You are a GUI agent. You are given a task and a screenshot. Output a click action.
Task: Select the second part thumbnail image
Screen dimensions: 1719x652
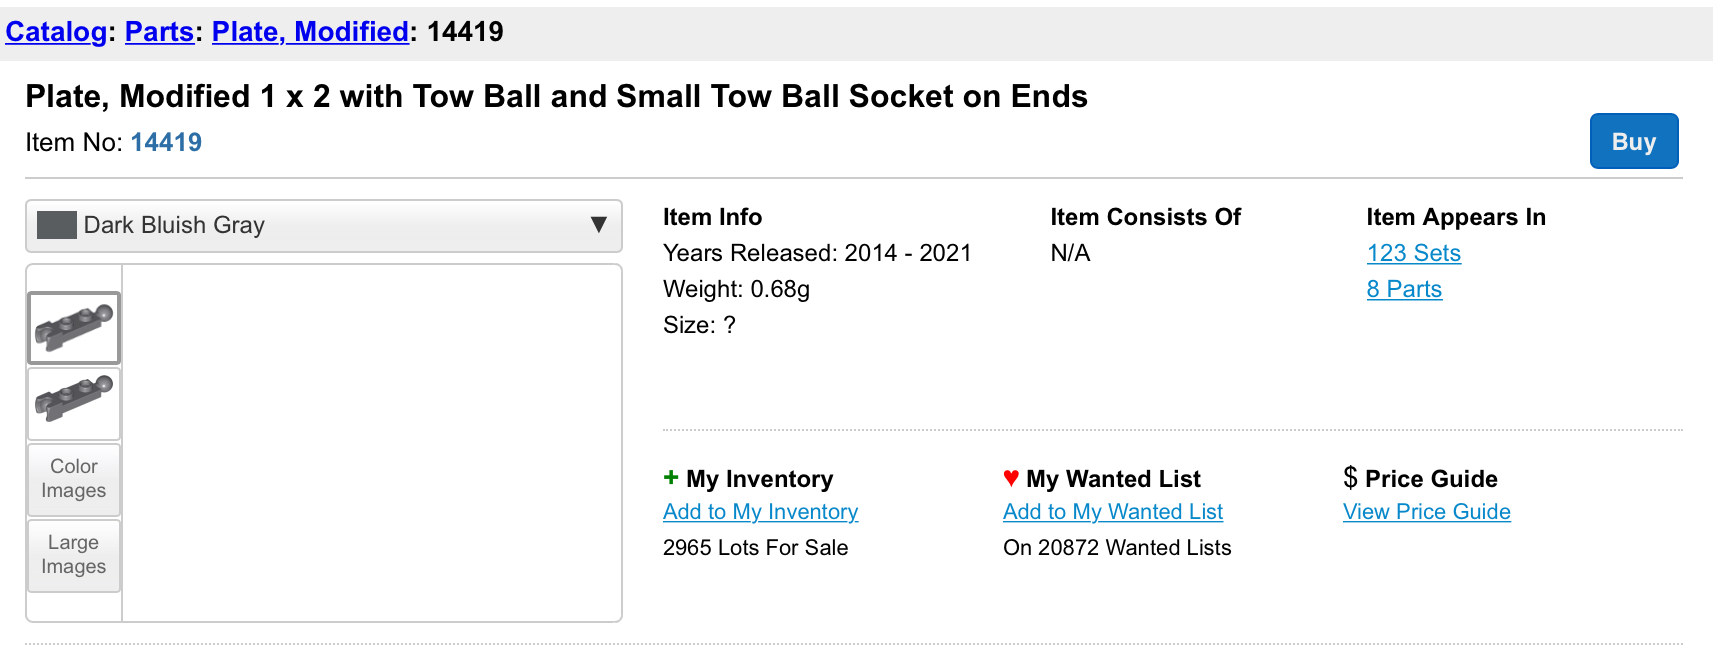click(x=74, y=404)
